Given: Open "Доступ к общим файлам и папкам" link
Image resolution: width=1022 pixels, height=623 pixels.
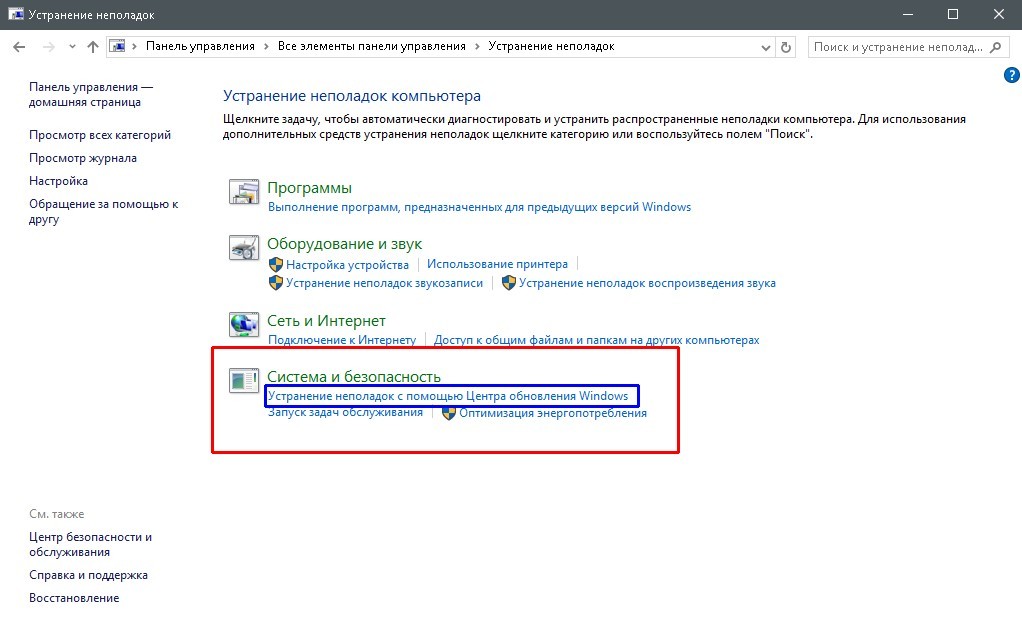Looking at the screenshot, I should pyautogui.click(x=596, y=340).
